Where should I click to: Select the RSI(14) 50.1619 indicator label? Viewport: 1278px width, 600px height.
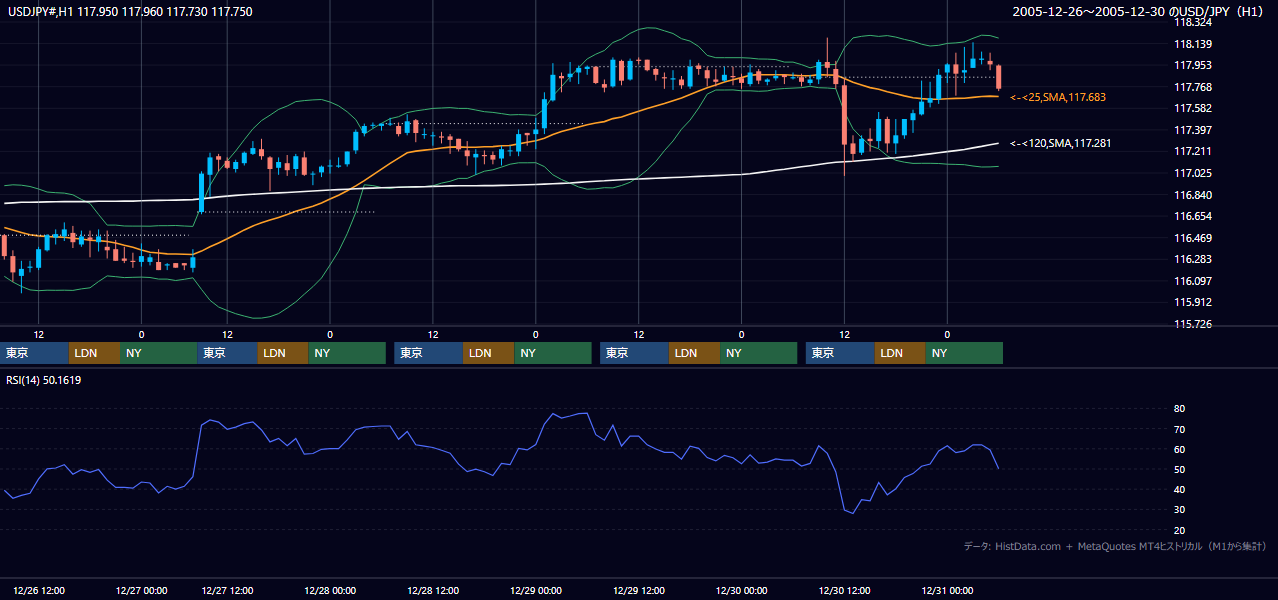coord(44,380)
